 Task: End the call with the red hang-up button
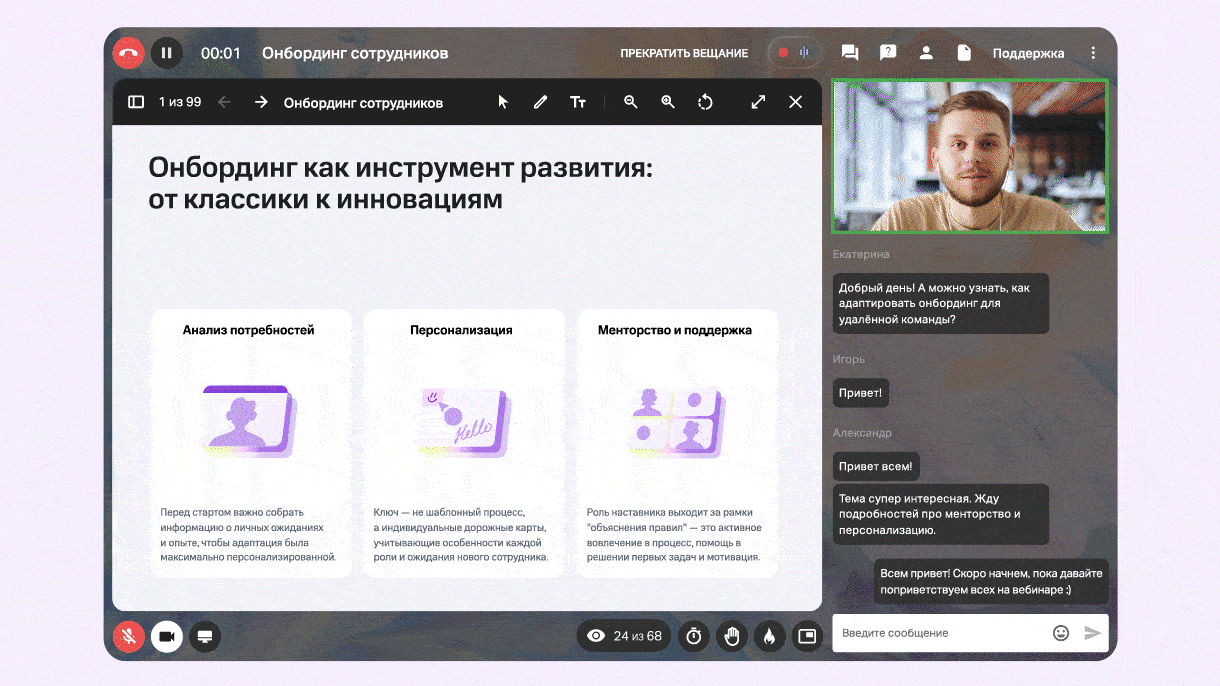128,53
